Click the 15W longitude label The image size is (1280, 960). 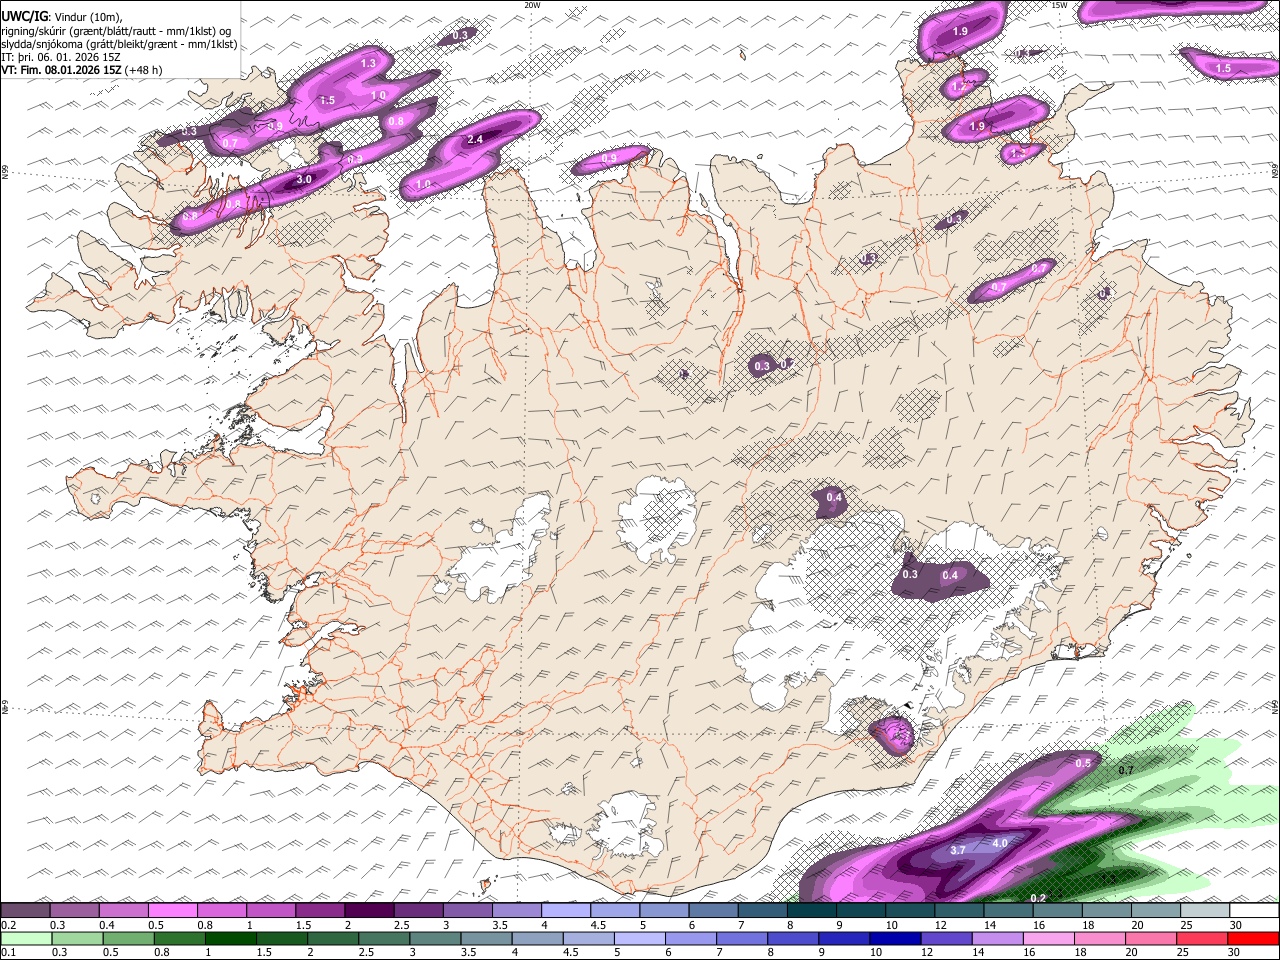1059,5
